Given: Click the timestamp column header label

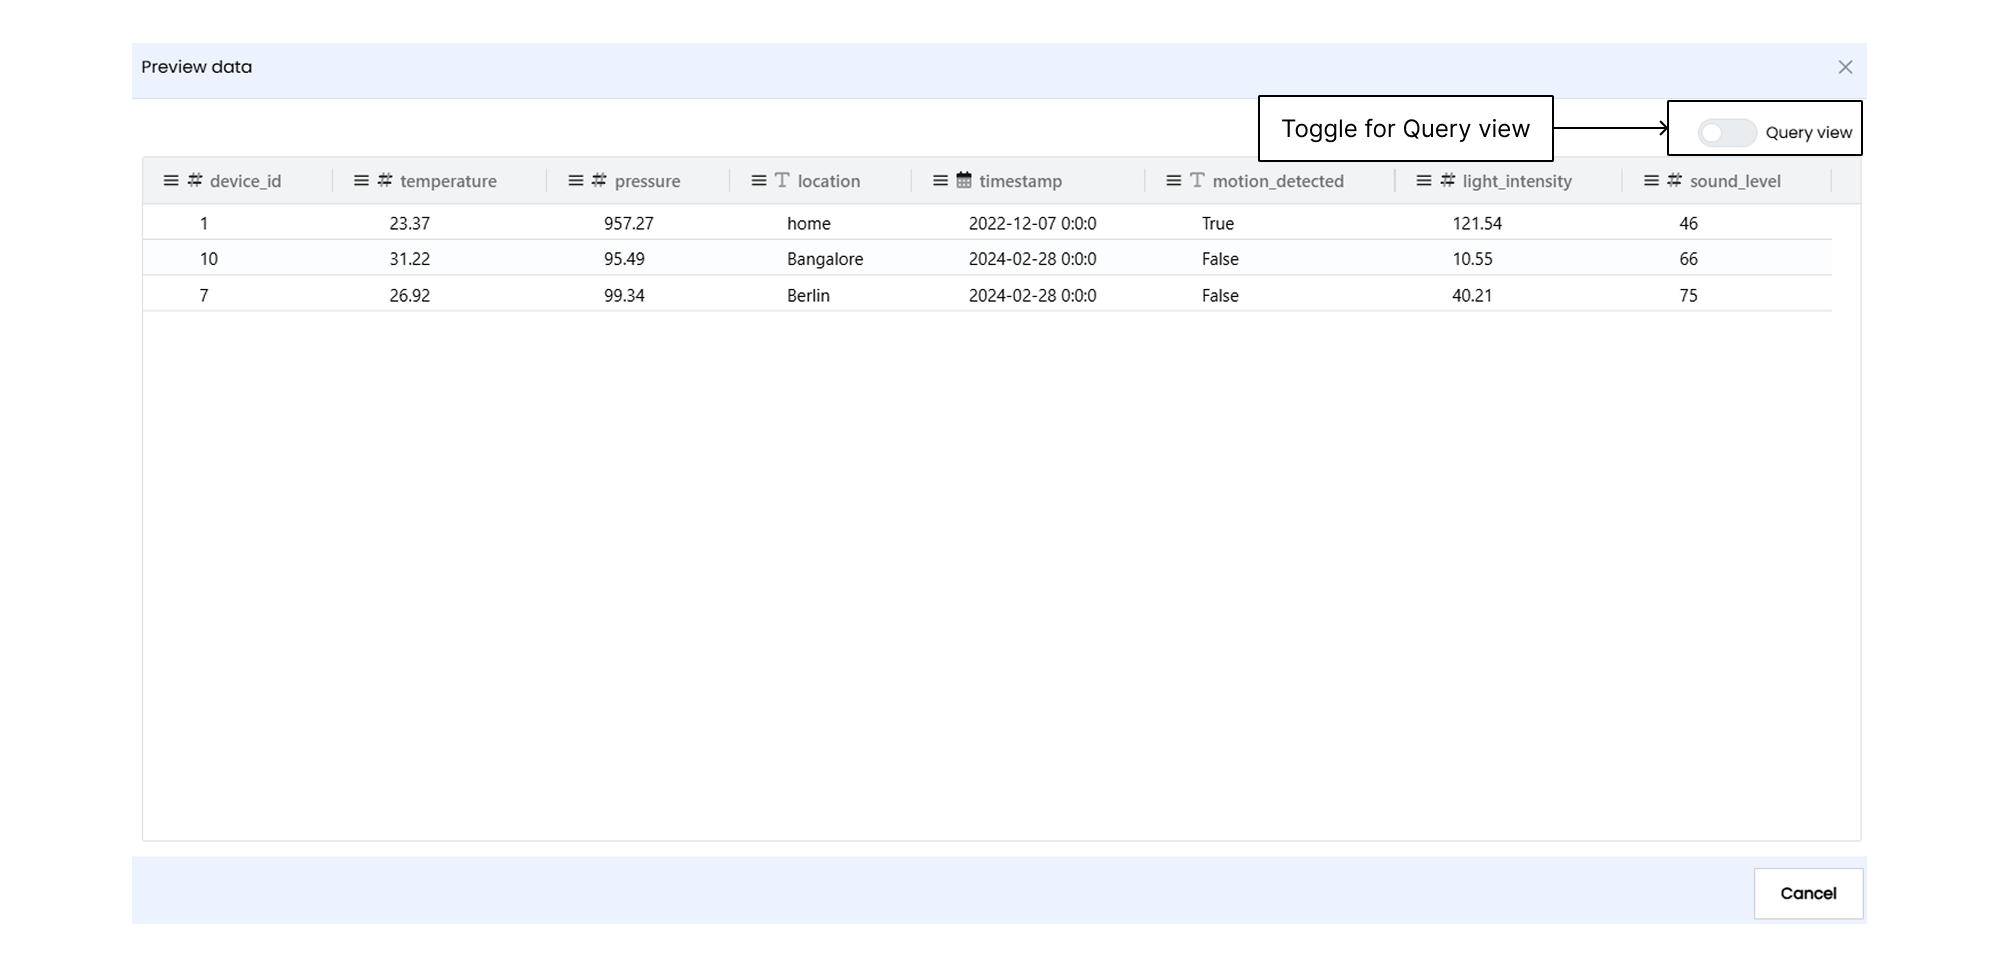Looking at the screenshot, I should [x=1020, y=181].
